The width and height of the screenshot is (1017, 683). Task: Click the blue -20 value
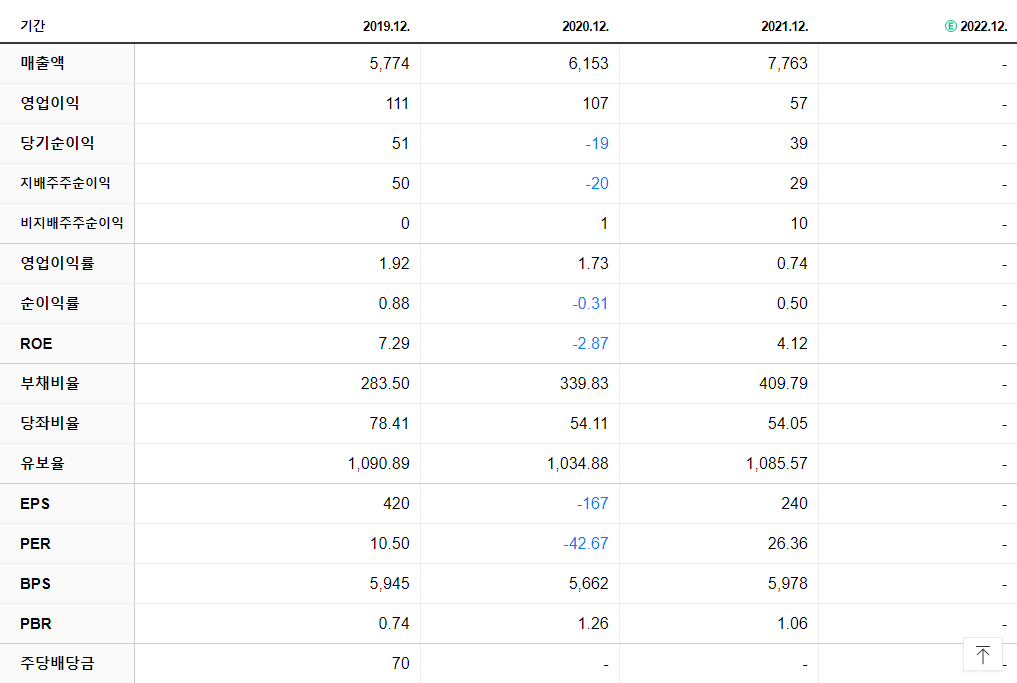597,184
